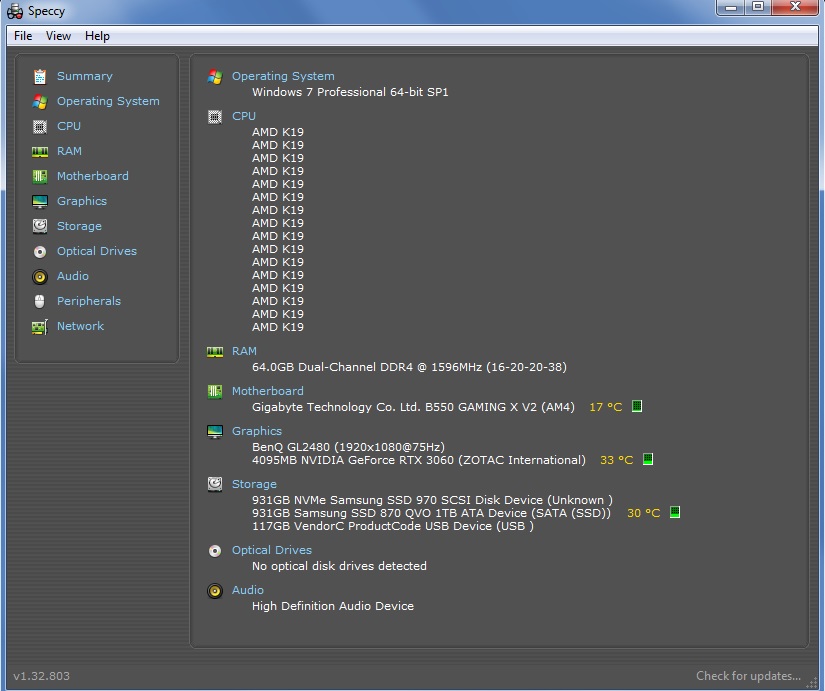This screenshot has width=825, height=691.
Task: Click the Motherboard heading link in summary
Action: [268, 391]
